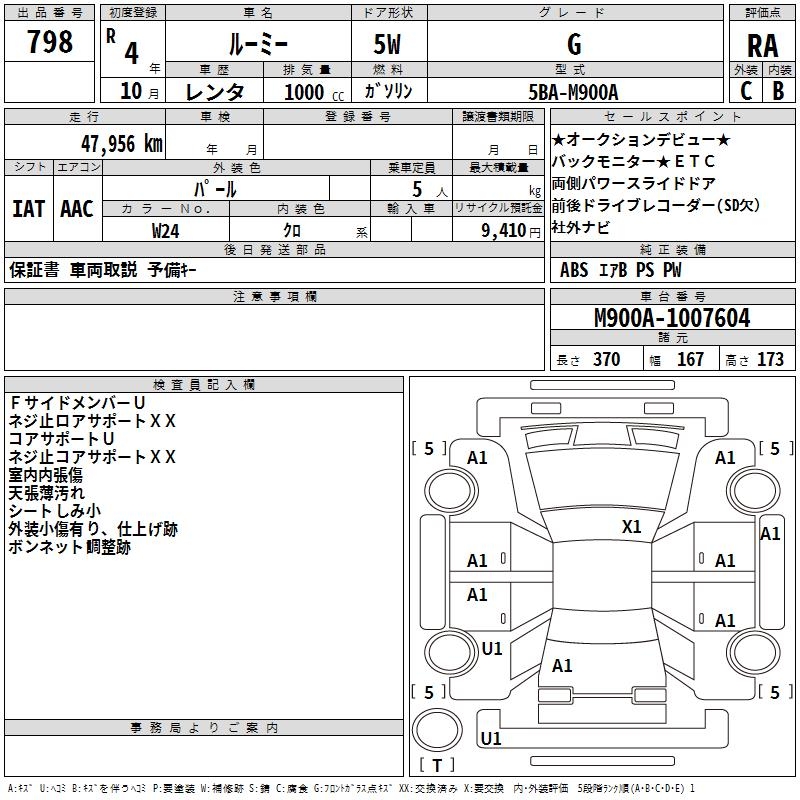Click inspector note 室内内張傷

pyautogui.click(x=46, y=475)
